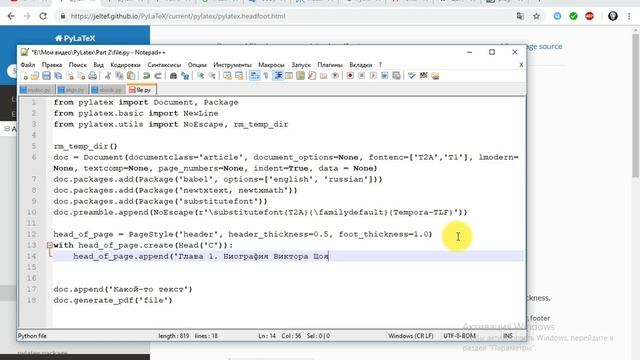
Task: Paste clipboard toolbar icon
Action: (131, 76)
